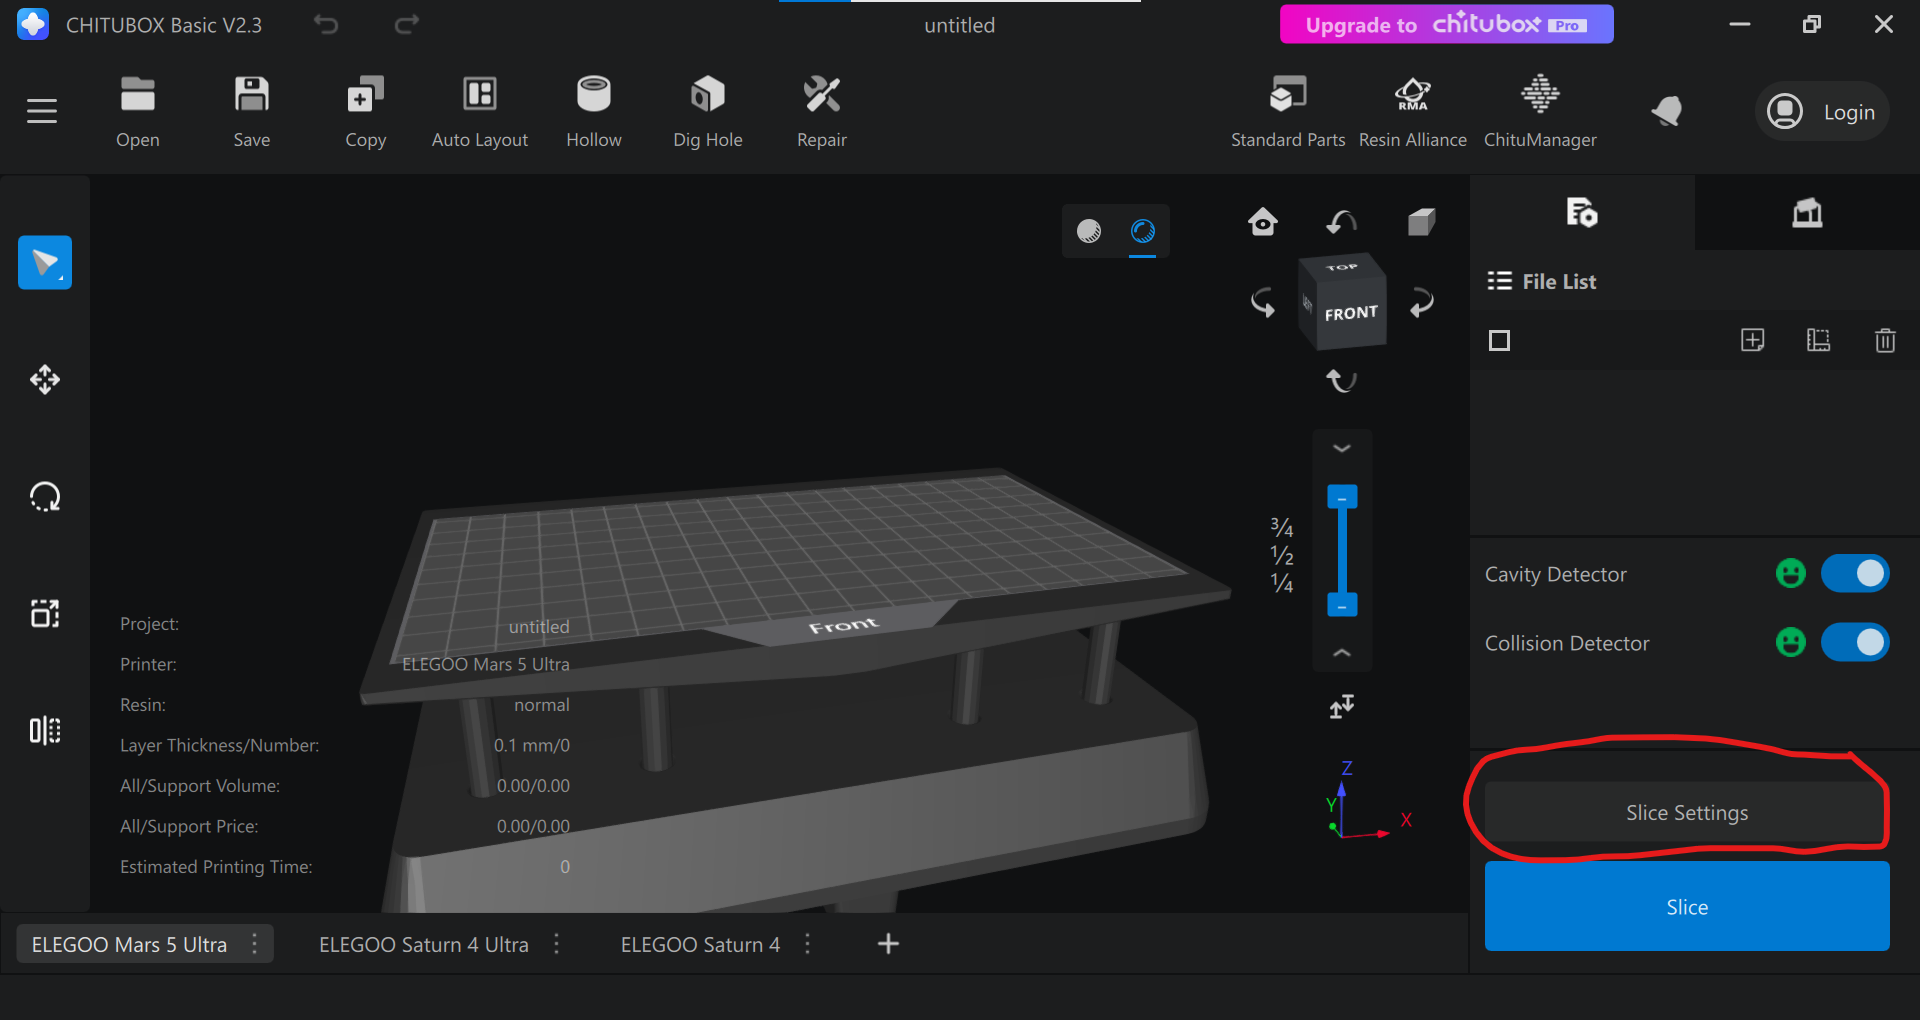Turn off the Cavity Detector switch
The height and width of the screenshot is (1020, 1920).
pyautogui.click(x=1855, y=574)
